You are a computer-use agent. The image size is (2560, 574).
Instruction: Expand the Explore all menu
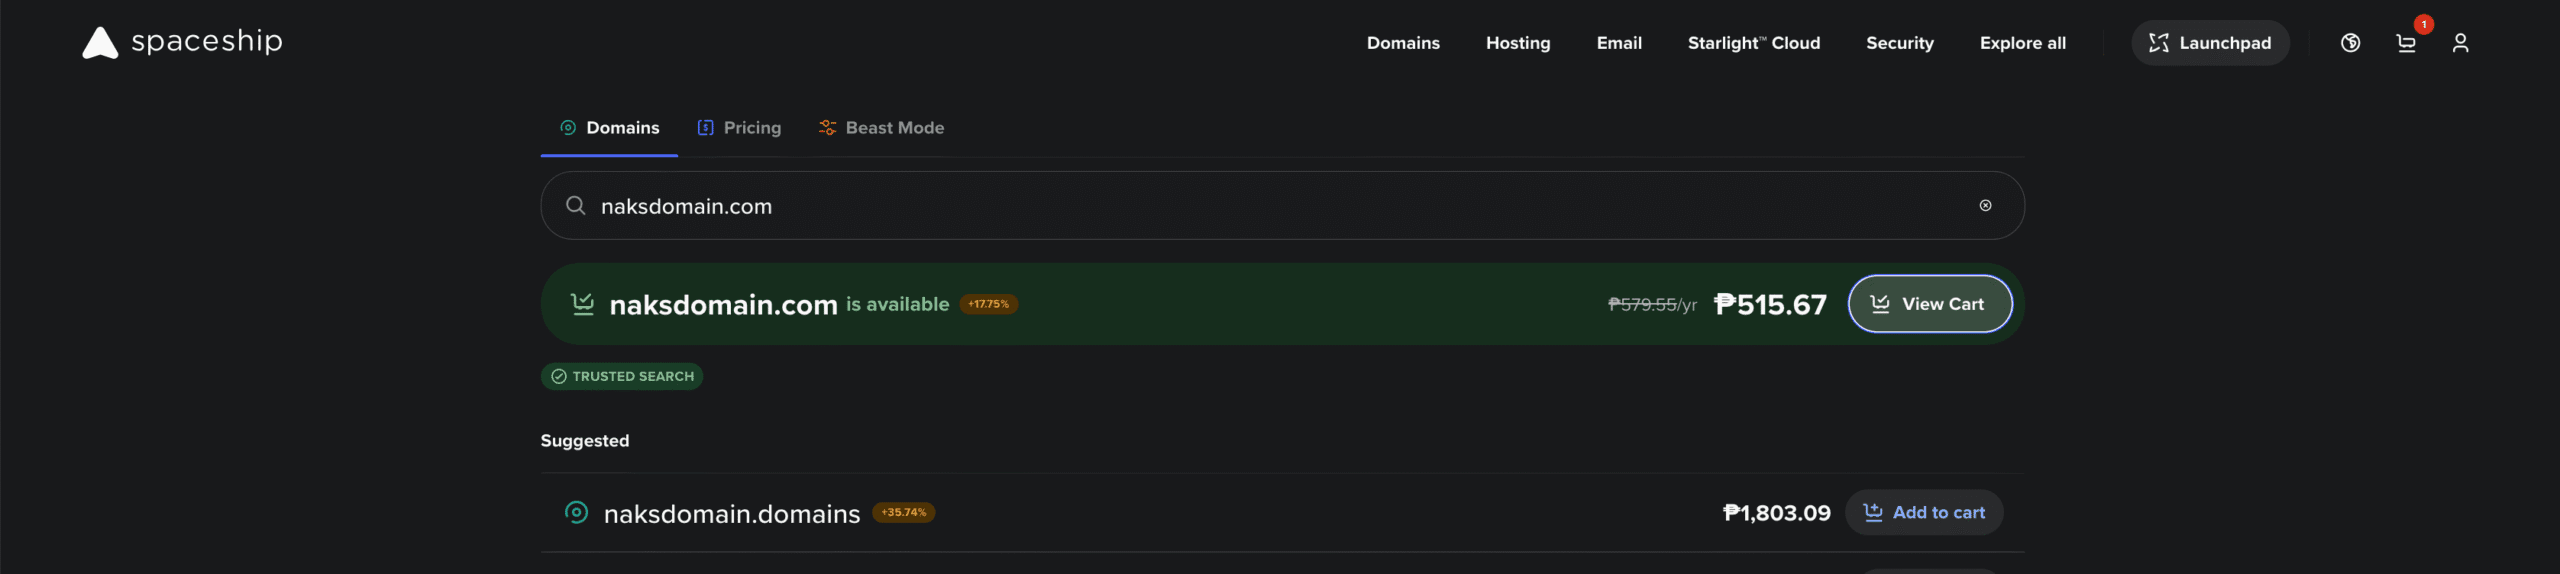point(2022,43)
